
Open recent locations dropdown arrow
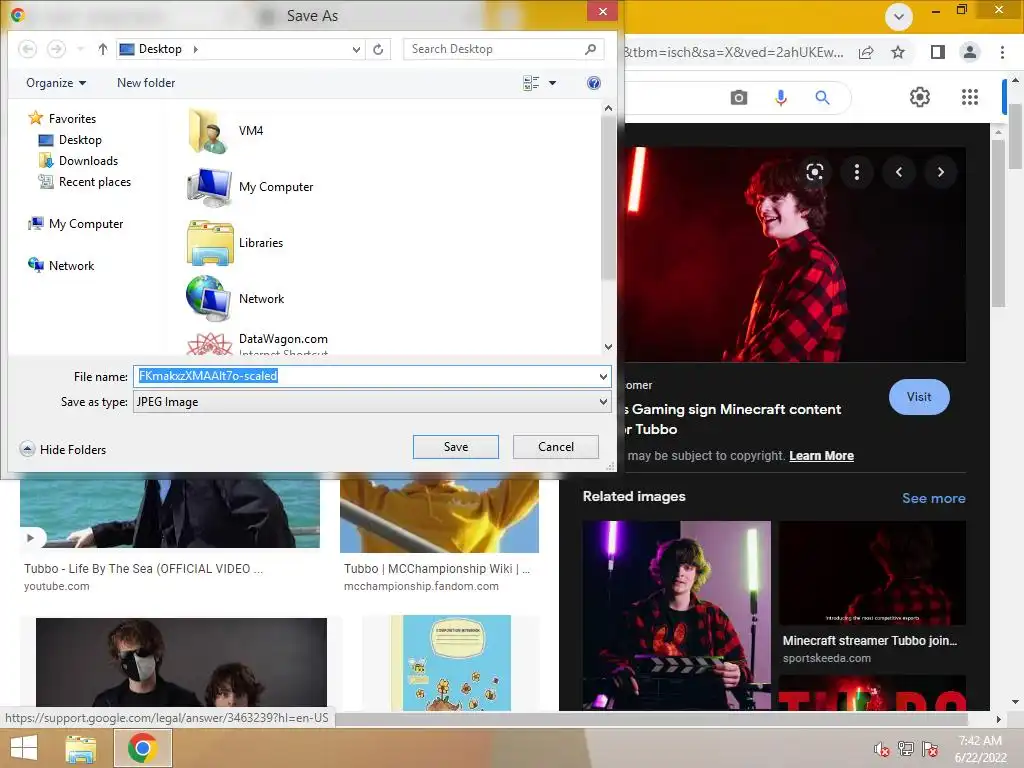(80, 49)
